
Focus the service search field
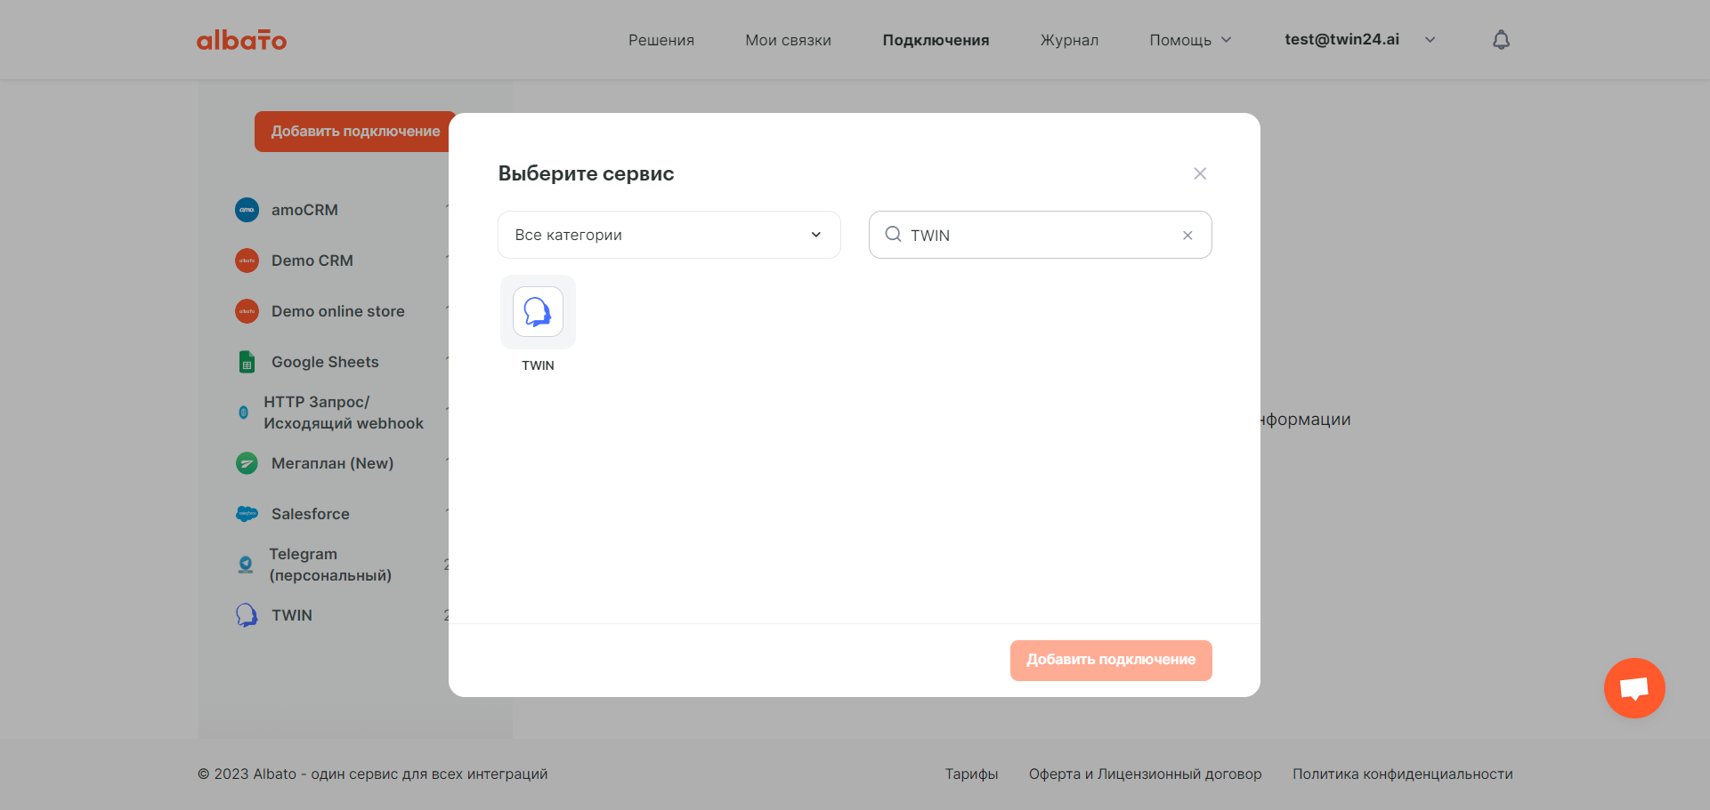pyautogui.click(x=1040, y=235)
